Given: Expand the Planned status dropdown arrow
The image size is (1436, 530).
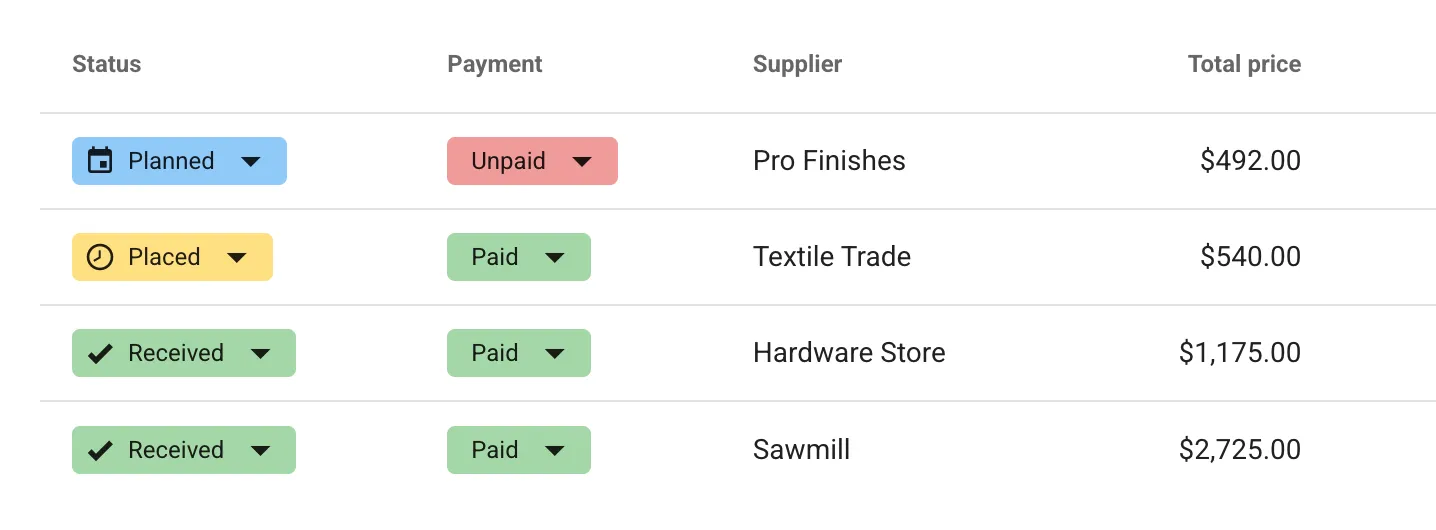Looking at the screenshot, I should pyautogui.click(x=251, y=161).
